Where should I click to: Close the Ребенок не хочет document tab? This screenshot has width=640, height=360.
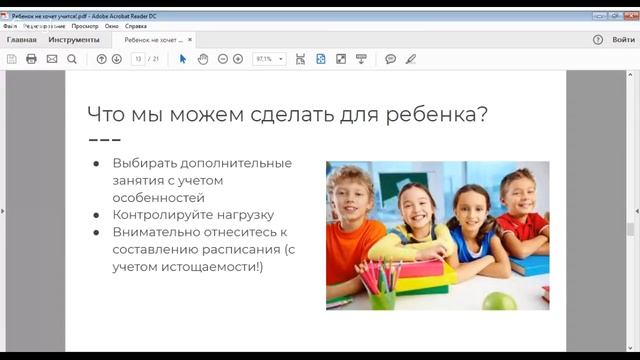click(x=190, y=40)
